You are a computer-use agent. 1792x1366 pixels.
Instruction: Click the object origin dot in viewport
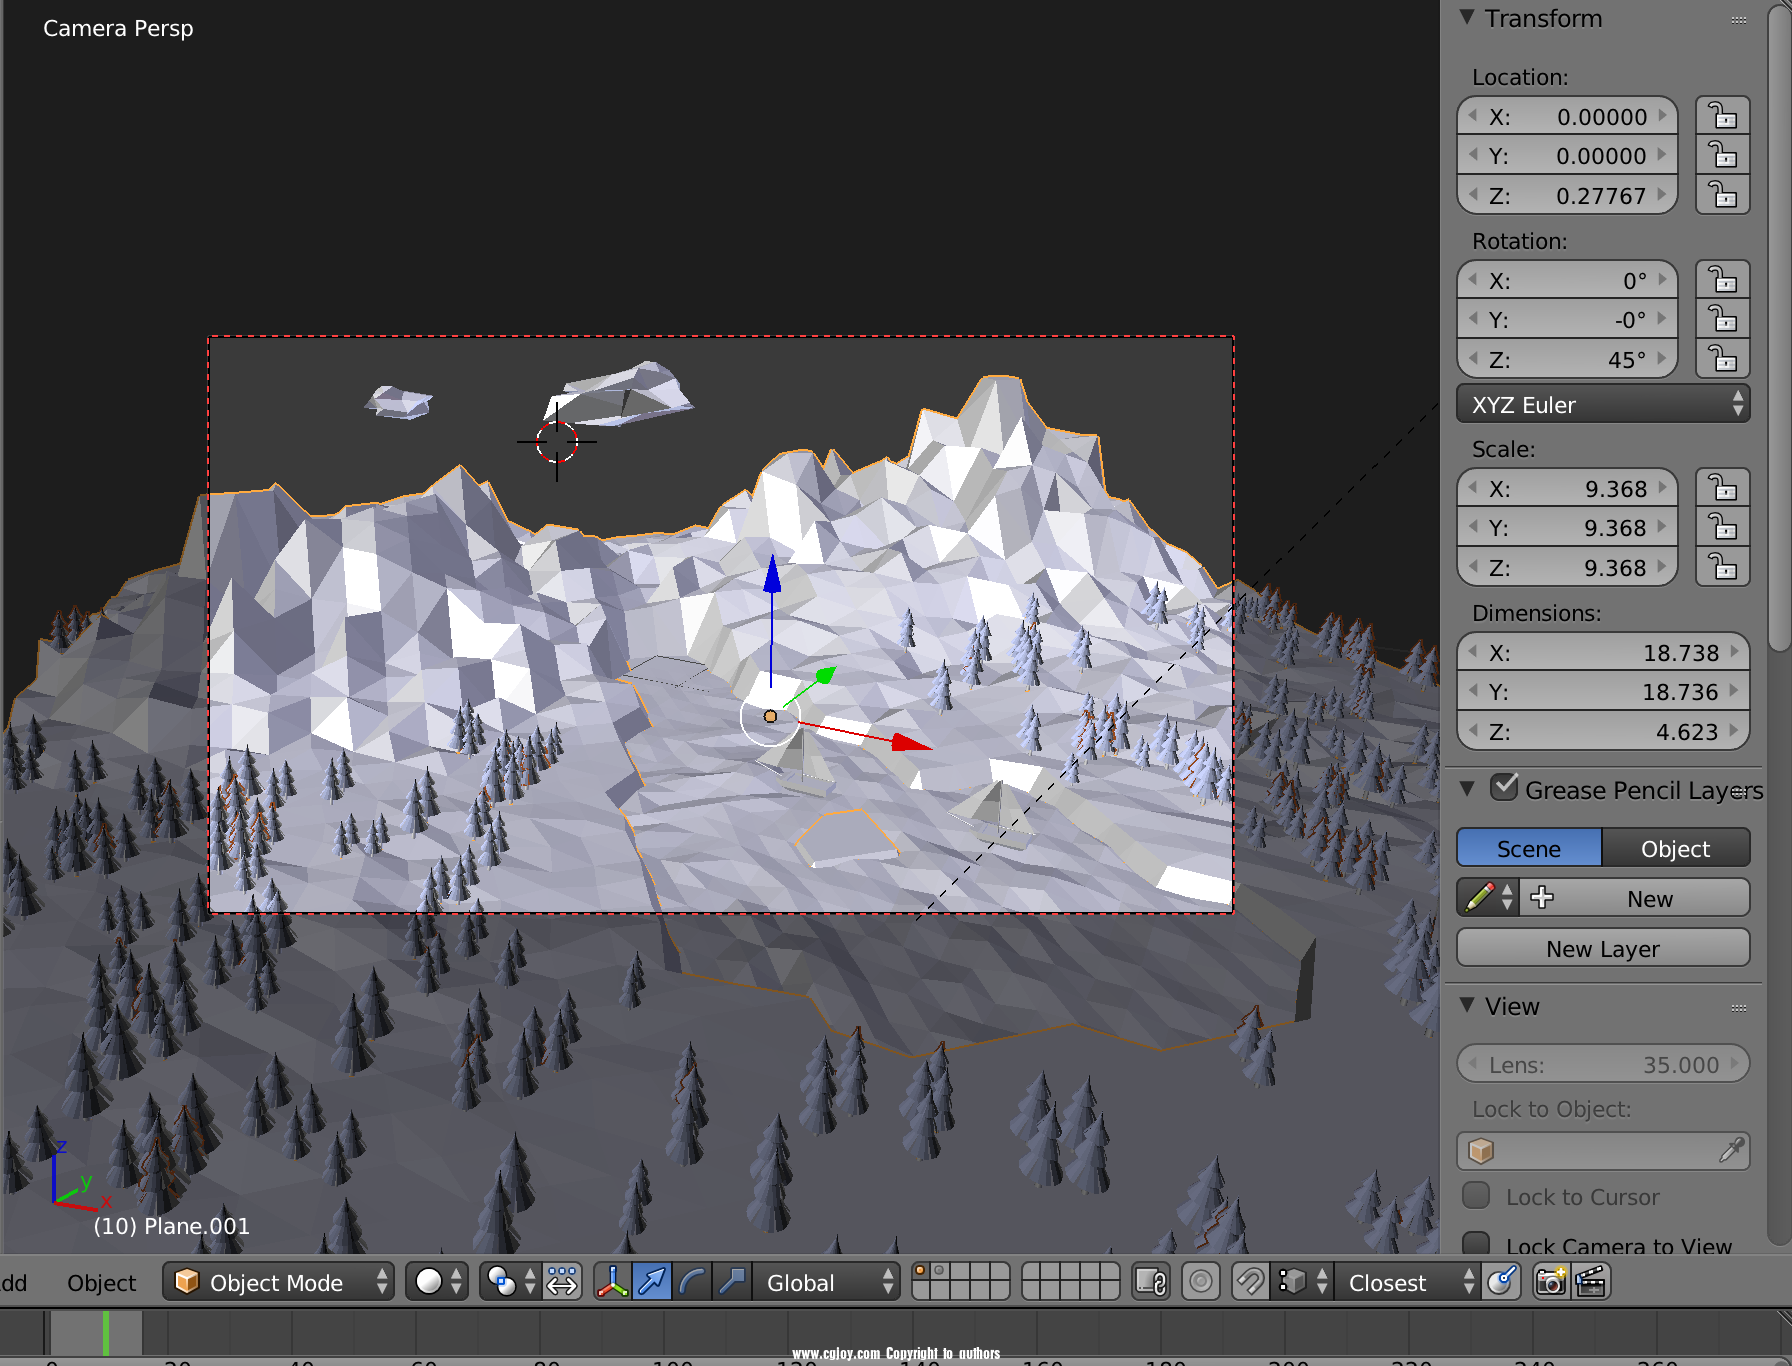pos(770,716)
